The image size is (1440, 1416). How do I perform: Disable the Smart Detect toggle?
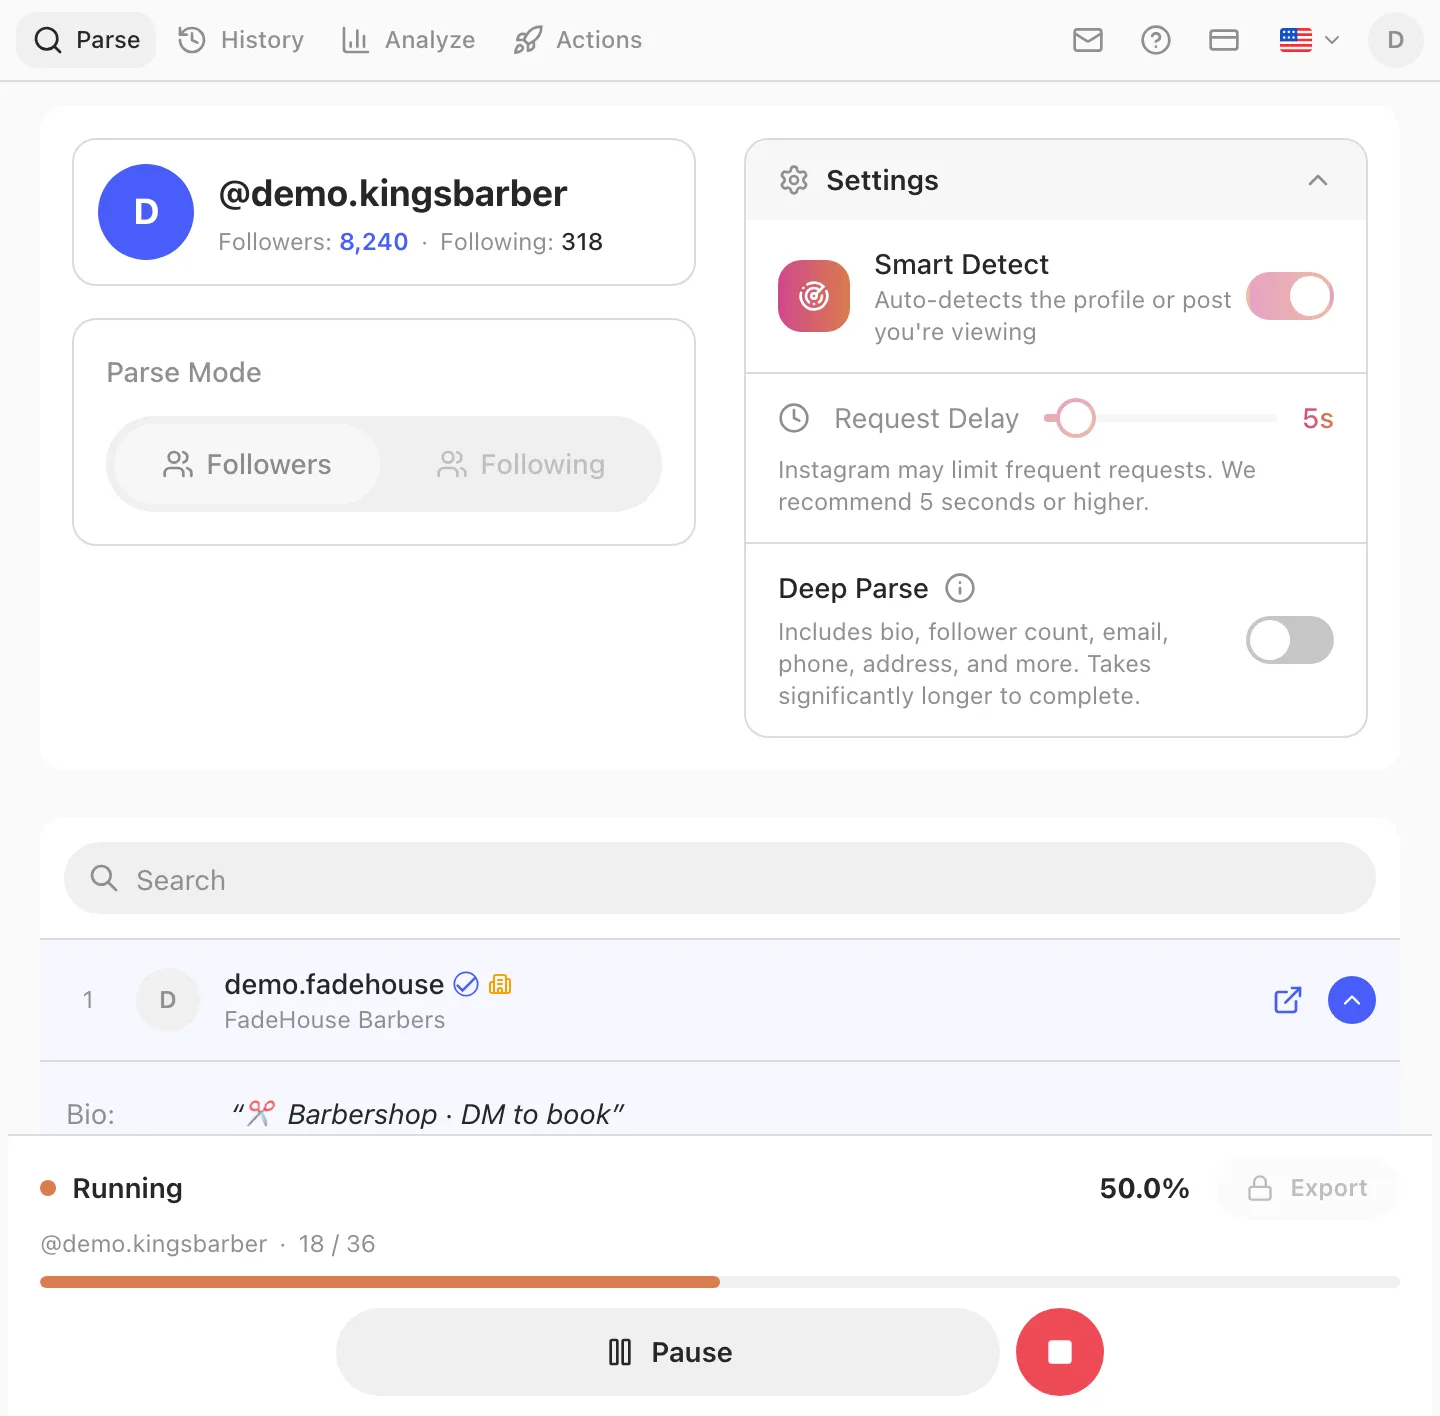1290,296
